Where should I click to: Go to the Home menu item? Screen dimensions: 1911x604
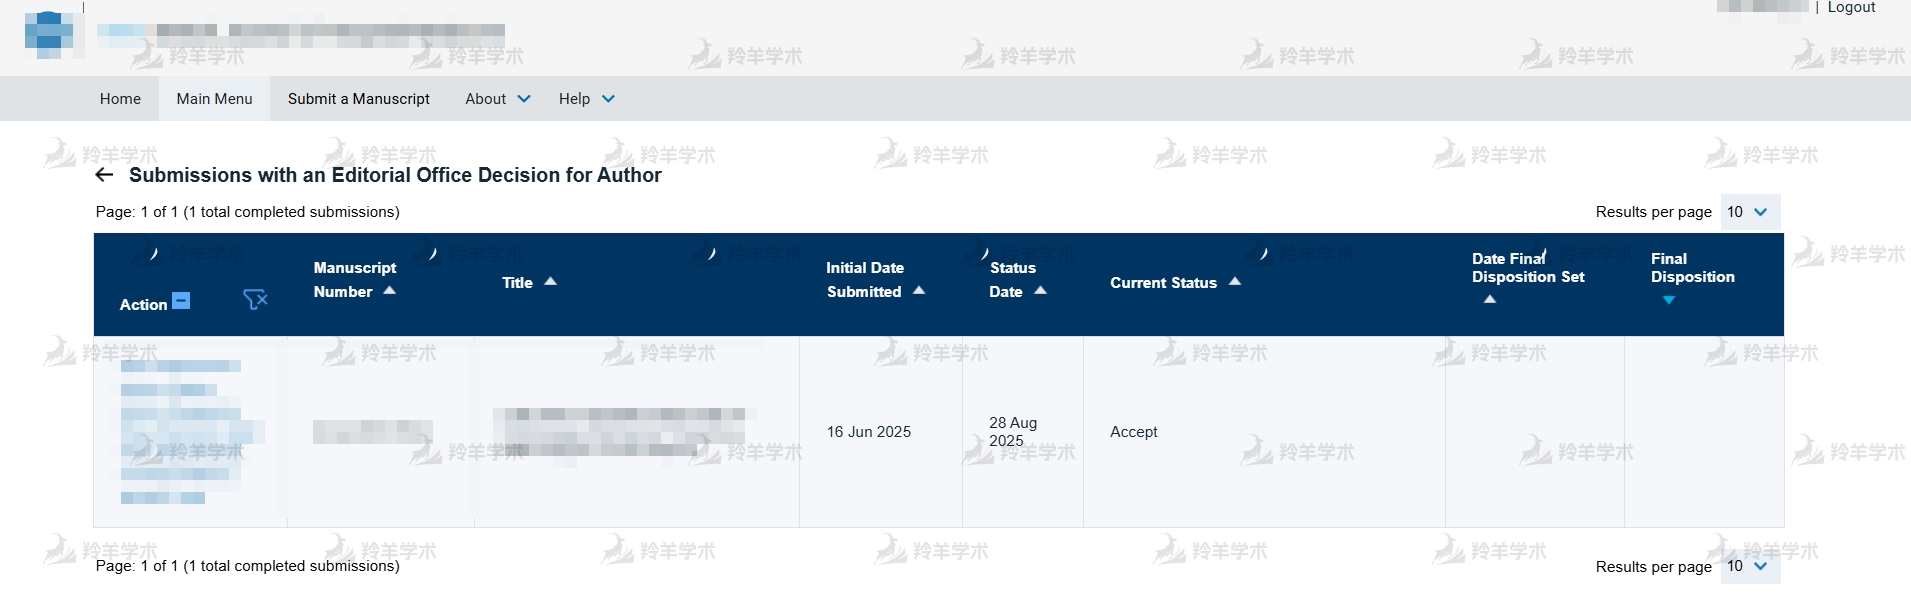tap(120, 99)
